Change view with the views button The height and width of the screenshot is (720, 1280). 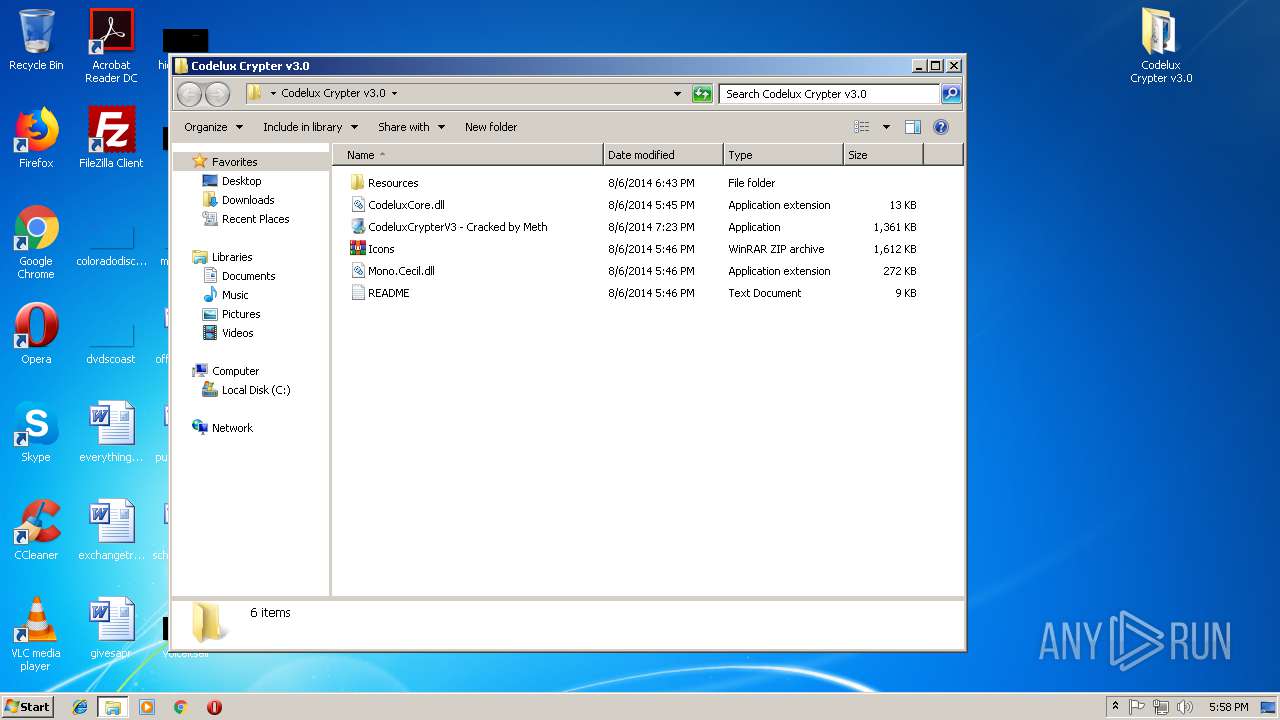tap(862, 127)
